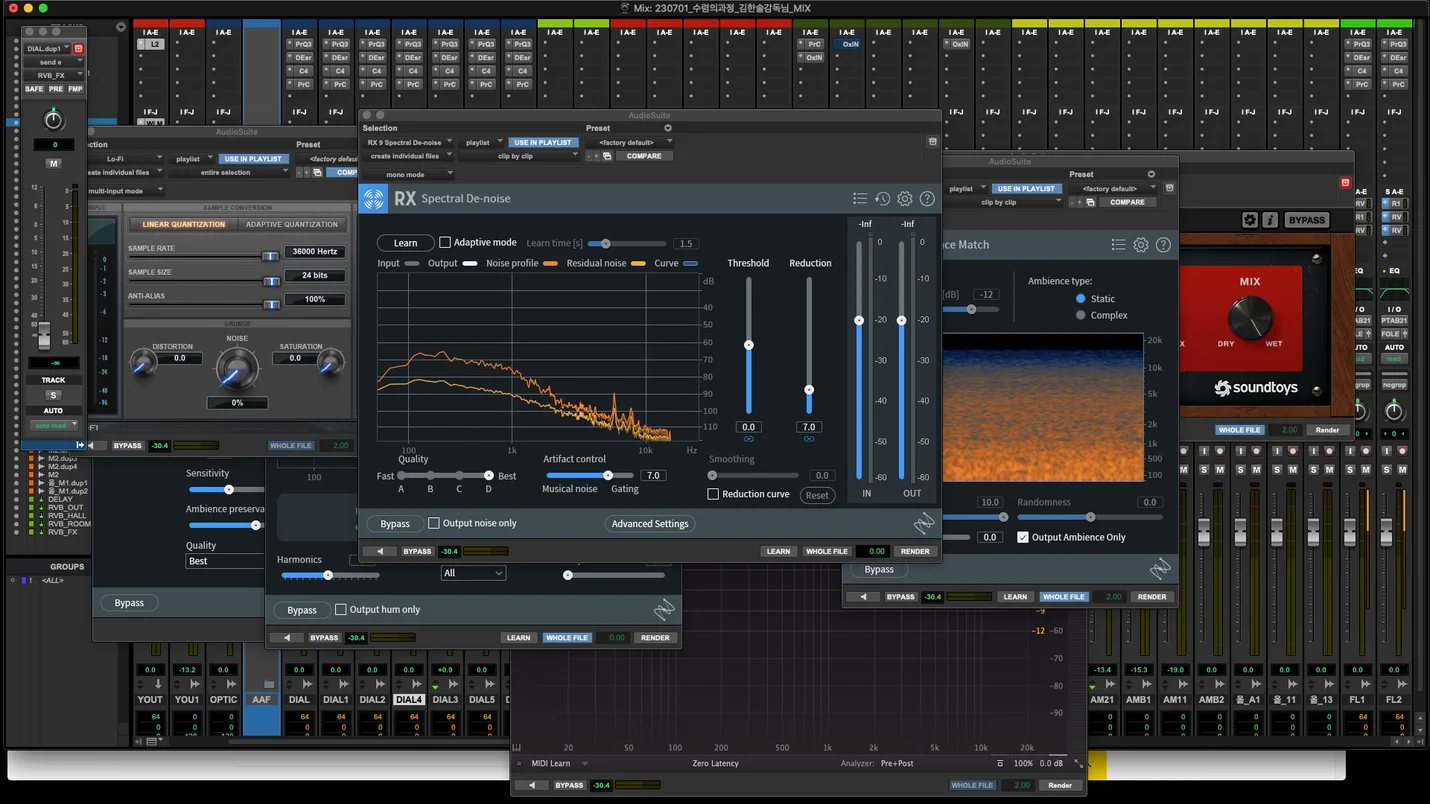
Task: Open preset list icon in Spectral De-noise header
Action: pos(860,199)
